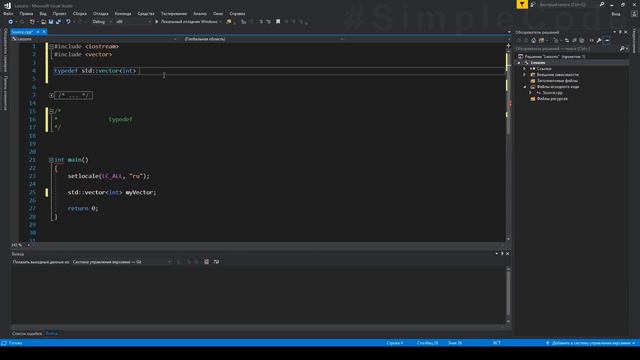This screenshot has width=640, height=360.
Task: Click on the typedef code line
Action: click(95, 71)
